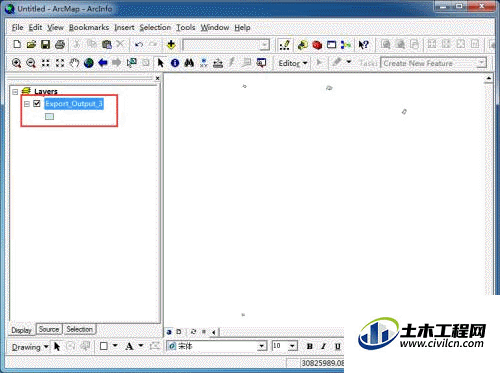Open the View menu
Screen dimensions: 500x373
pos(55,28)
